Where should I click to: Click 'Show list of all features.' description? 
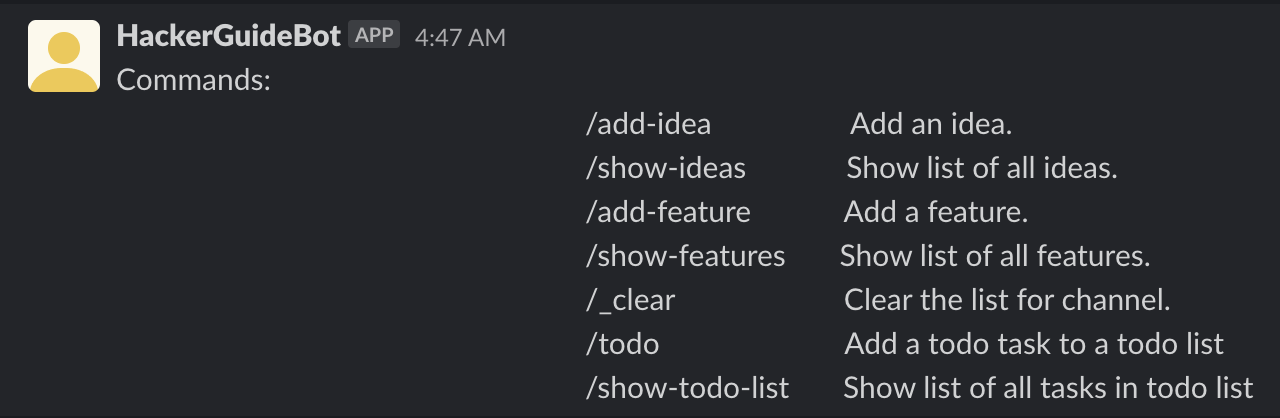995,256
